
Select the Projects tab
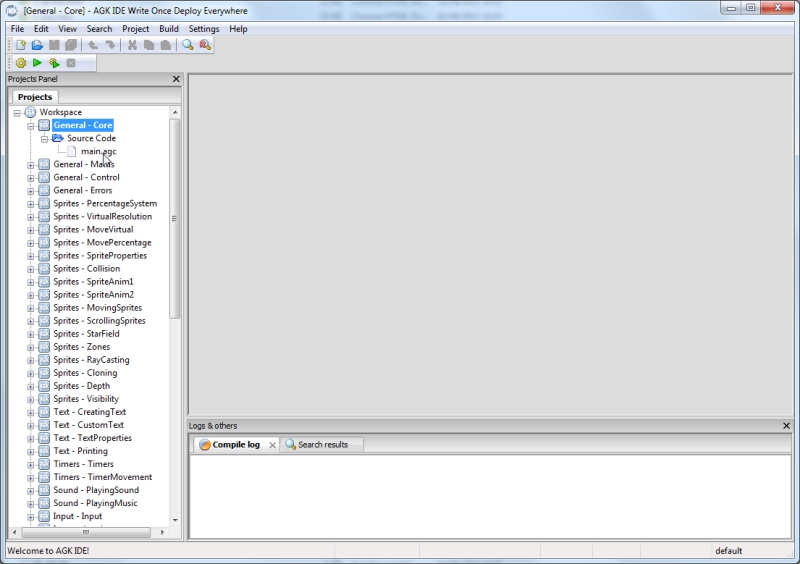tap(35, 97)
